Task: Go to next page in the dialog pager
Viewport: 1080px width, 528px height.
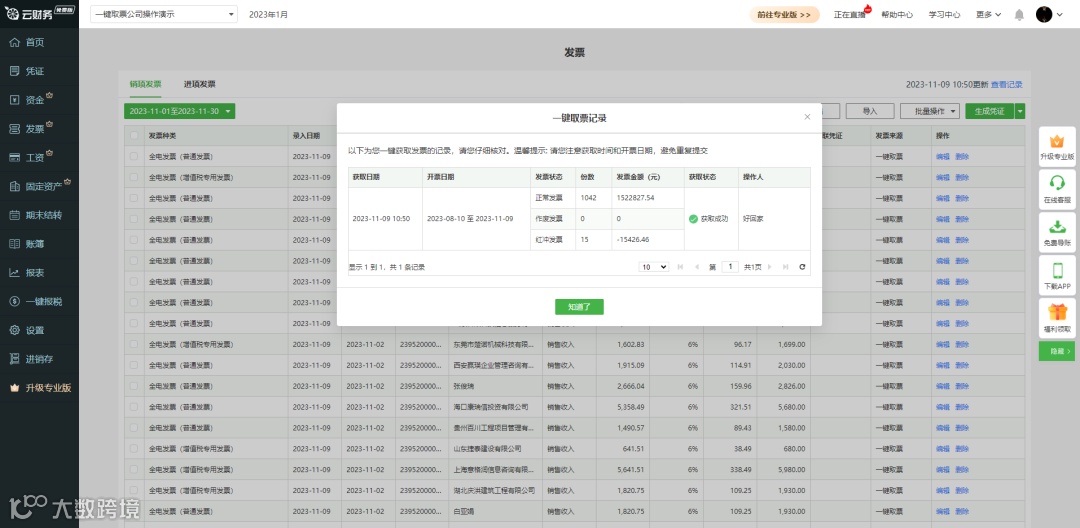Action: [x=769, y=266]
